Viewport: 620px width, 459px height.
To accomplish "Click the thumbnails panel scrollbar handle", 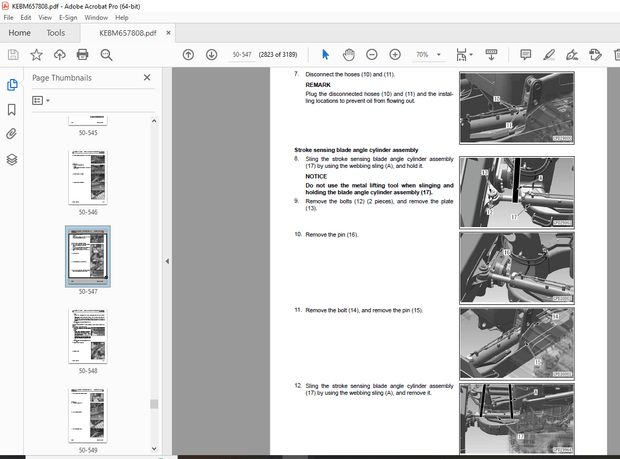I will [154, 404].
